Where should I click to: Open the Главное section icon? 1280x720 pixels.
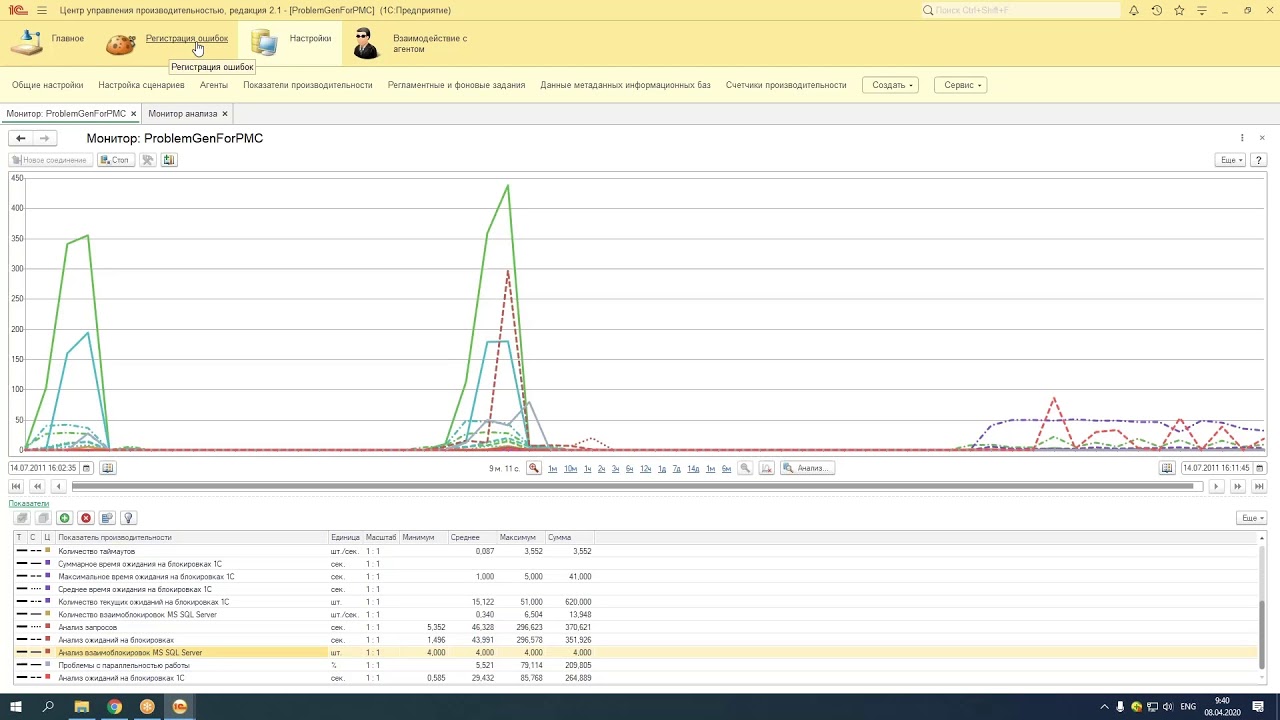point(26,42)
